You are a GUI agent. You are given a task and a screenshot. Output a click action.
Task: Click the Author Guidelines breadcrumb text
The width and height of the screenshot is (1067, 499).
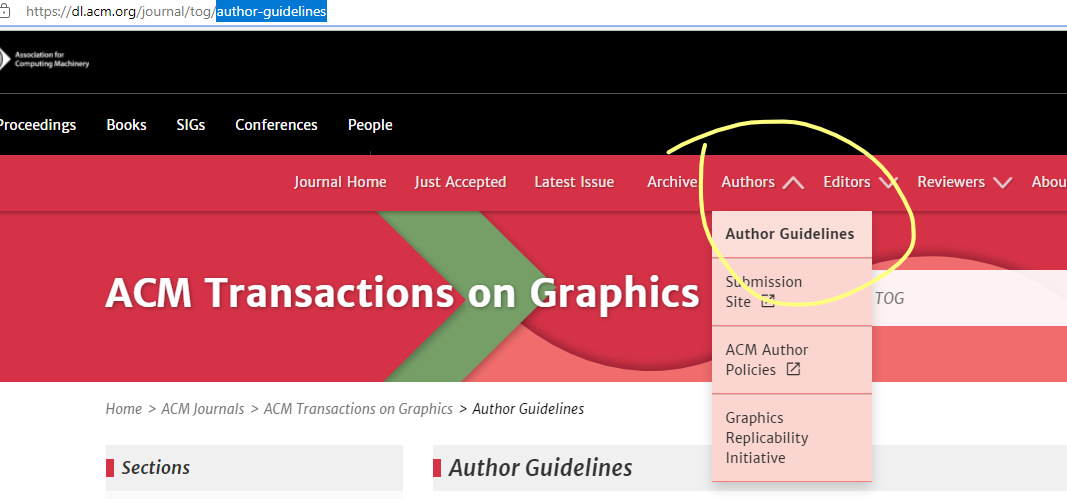528,408
